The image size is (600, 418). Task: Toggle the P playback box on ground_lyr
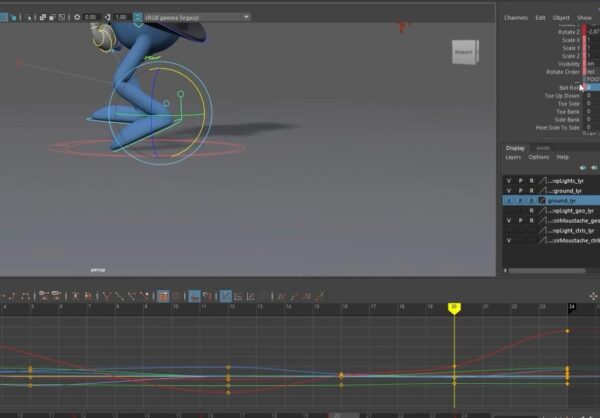tap(520, 190)
